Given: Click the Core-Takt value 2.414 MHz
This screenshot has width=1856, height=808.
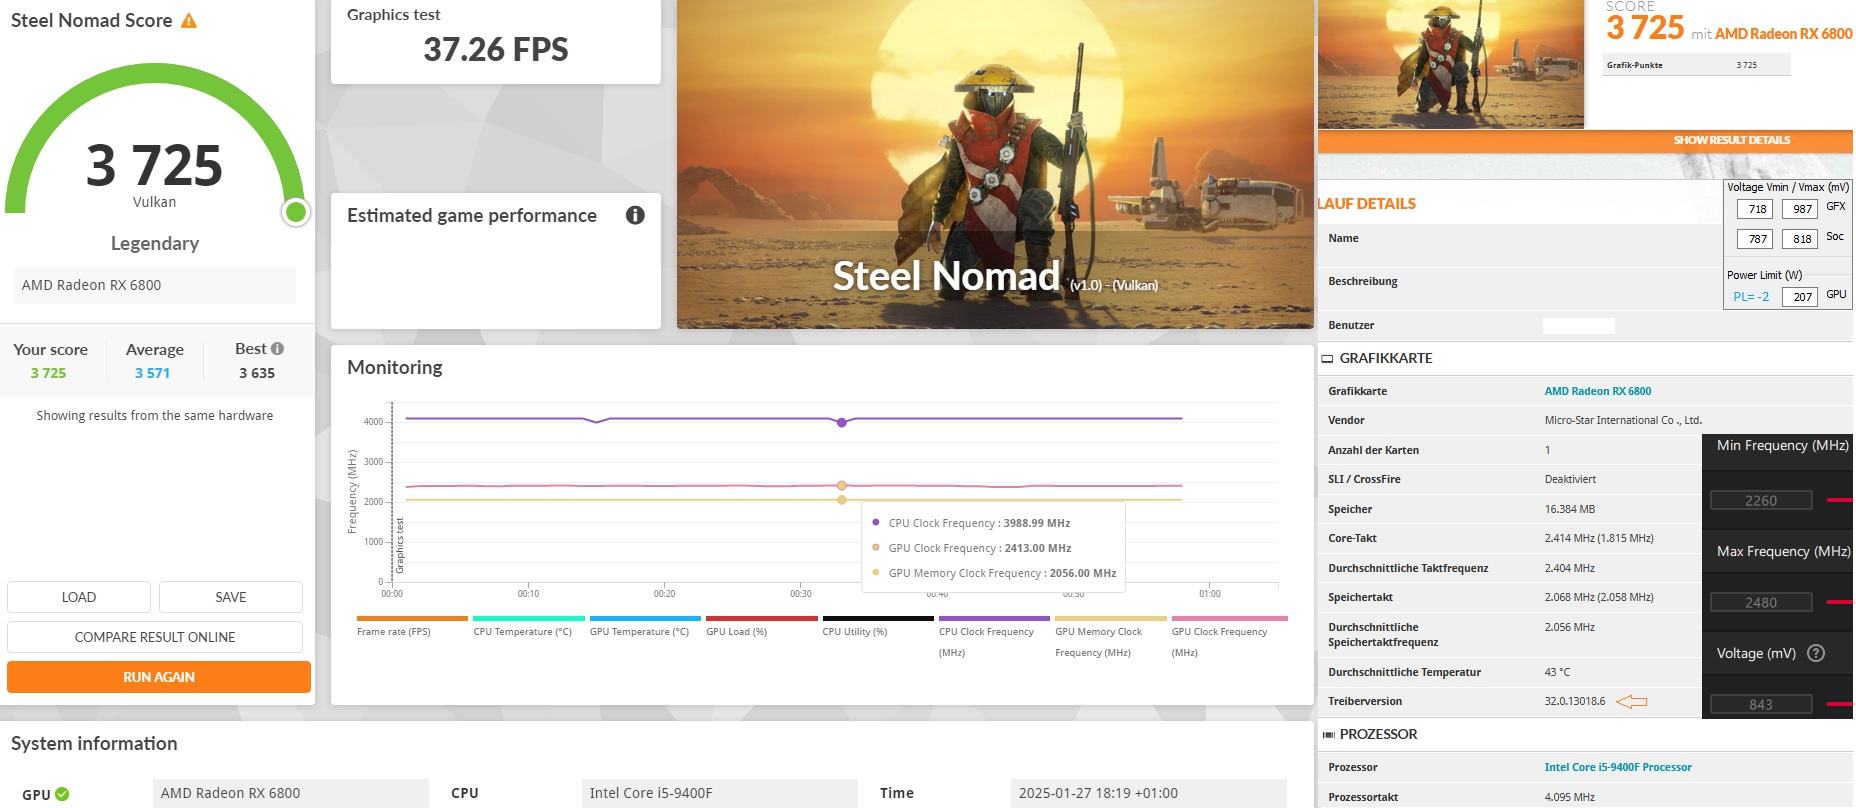Looking at the screenshot, I should point(1599,538).
